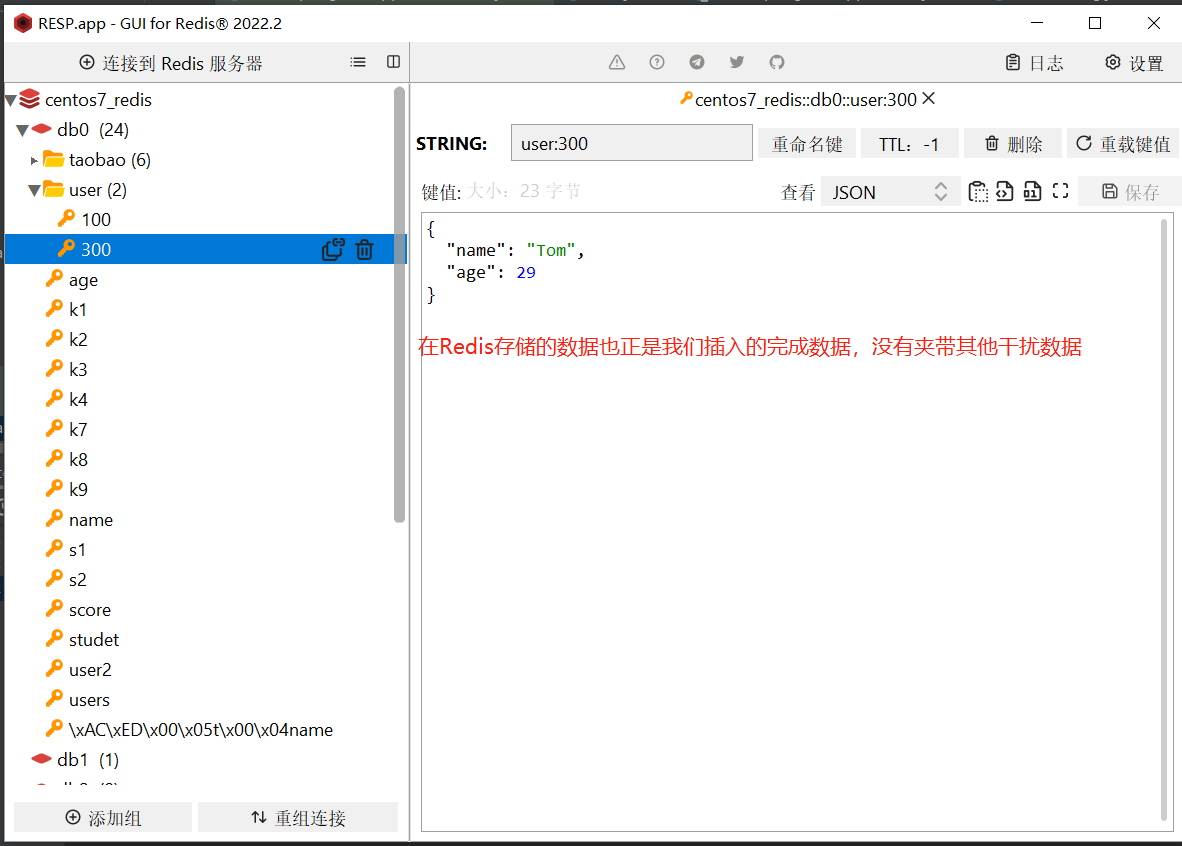Click 连接到 Redis 服务器 button
1182x846 pixels.
click(171, 63)
